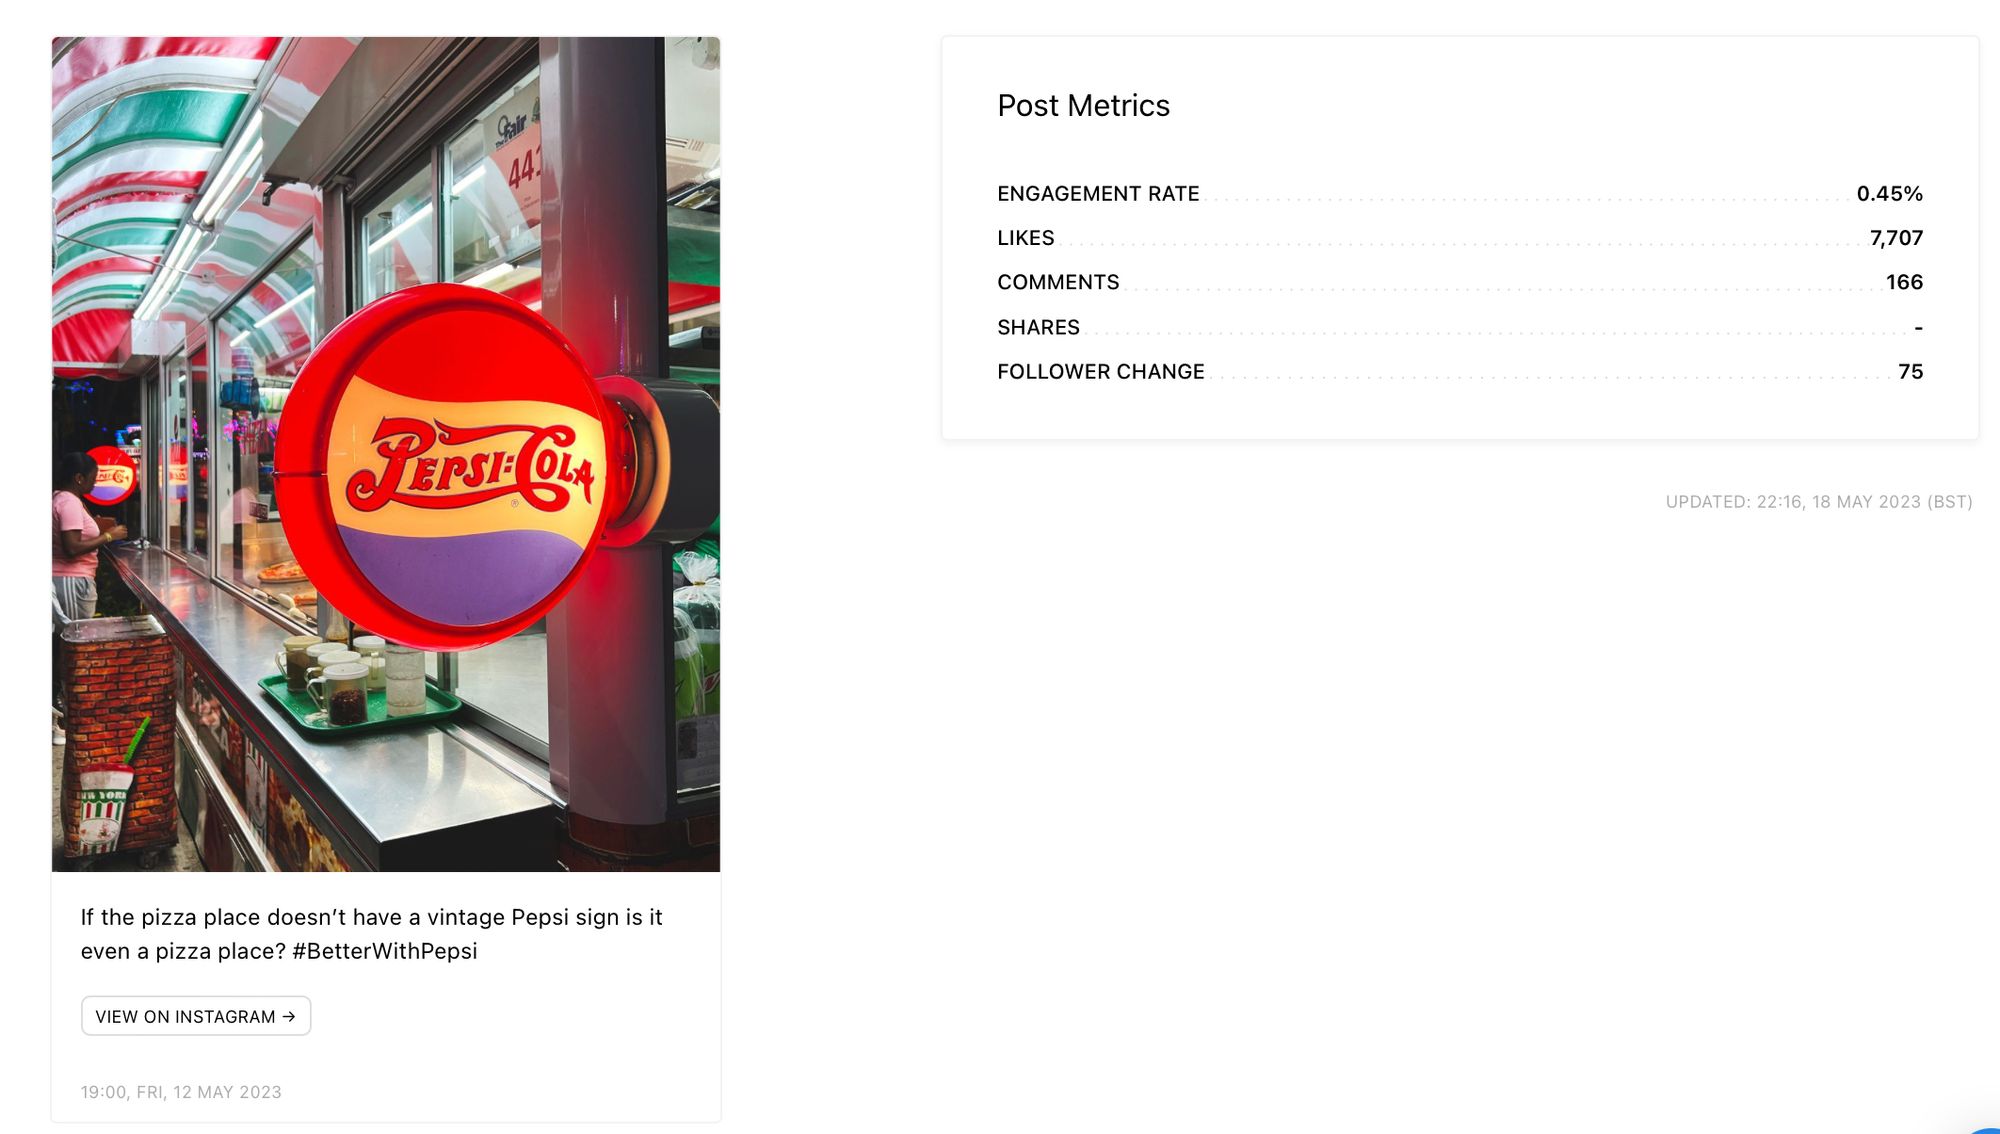Open the Pepsi-Cola sign post image
Screen dimensions: 2000x1134
tap(386, 454)
